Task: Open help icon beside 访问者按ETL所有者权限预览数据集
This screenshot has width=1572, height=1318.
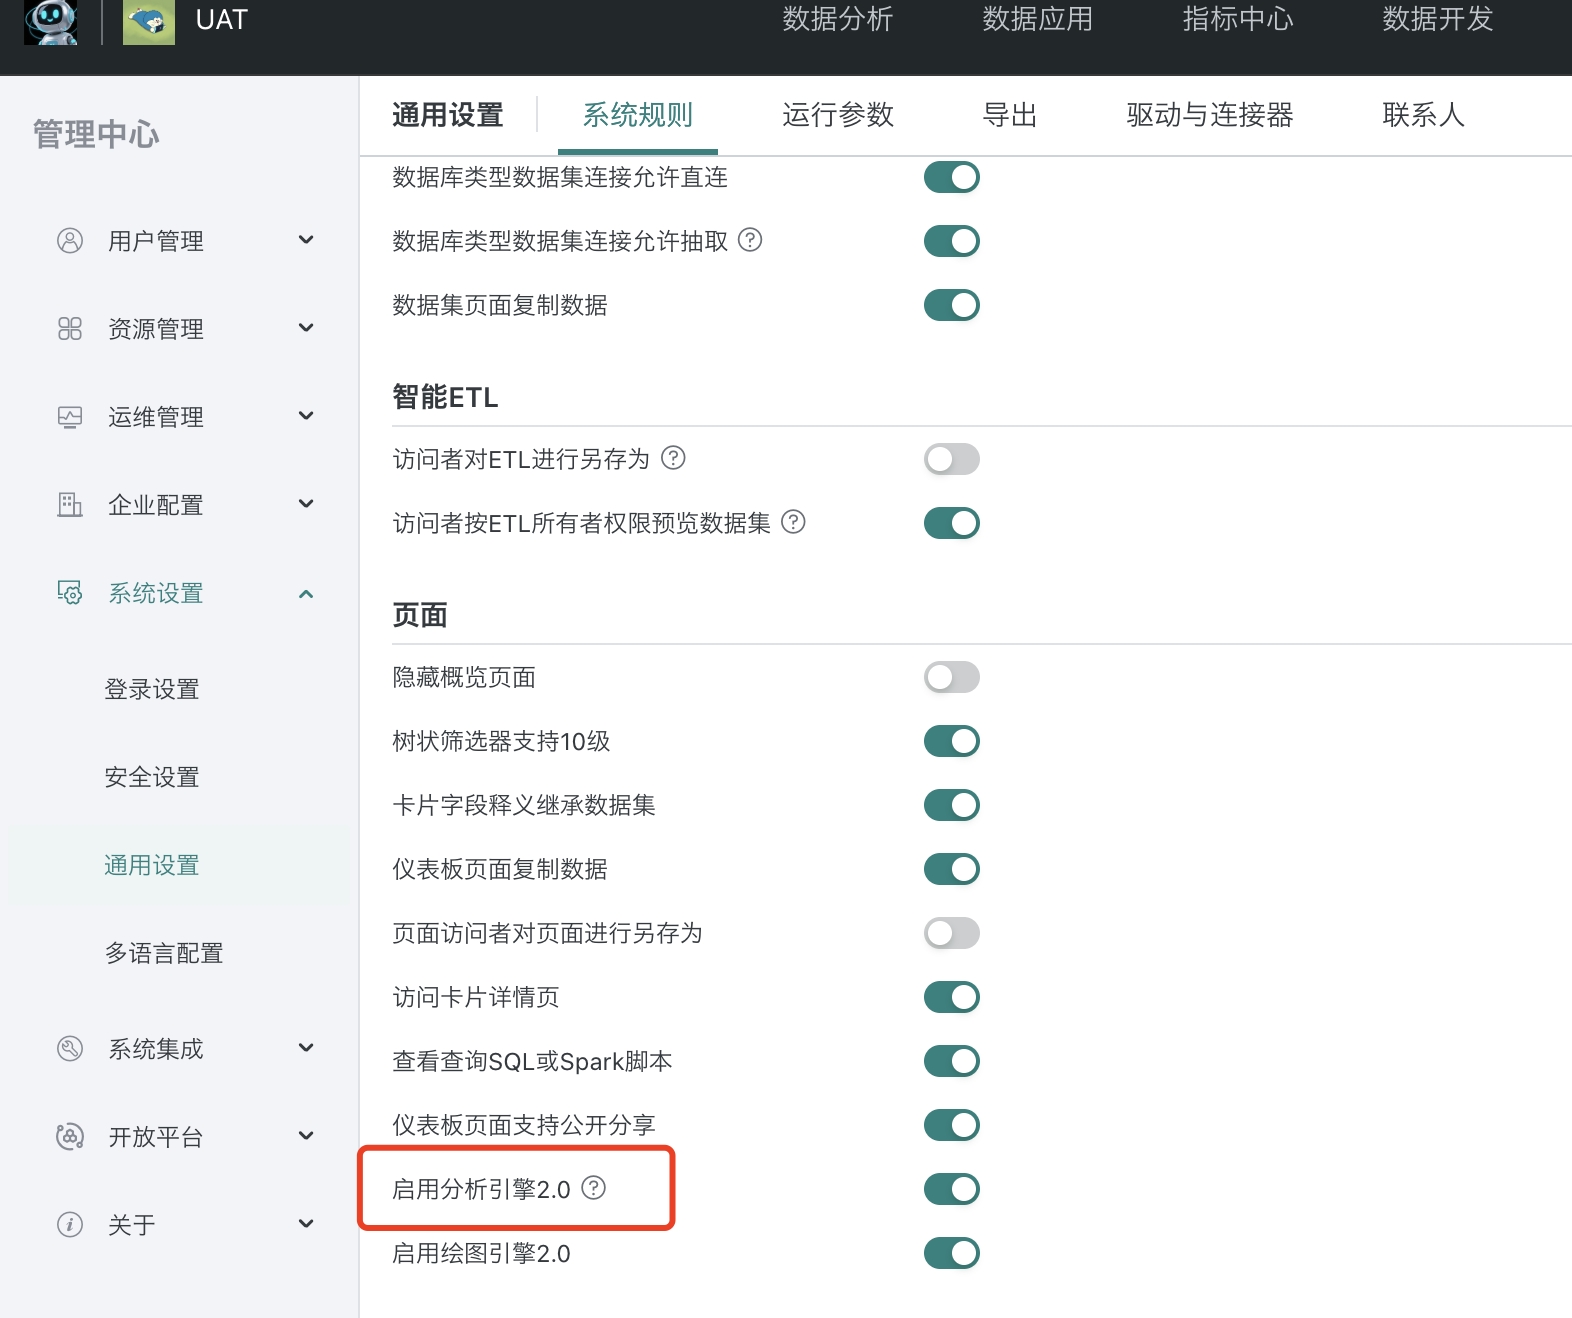Action: click(793, 522)
